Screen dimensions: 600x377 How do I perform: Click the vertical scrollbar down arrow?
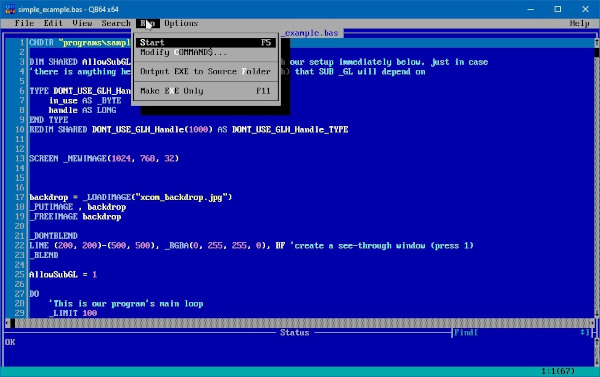[x=597, y=313]
